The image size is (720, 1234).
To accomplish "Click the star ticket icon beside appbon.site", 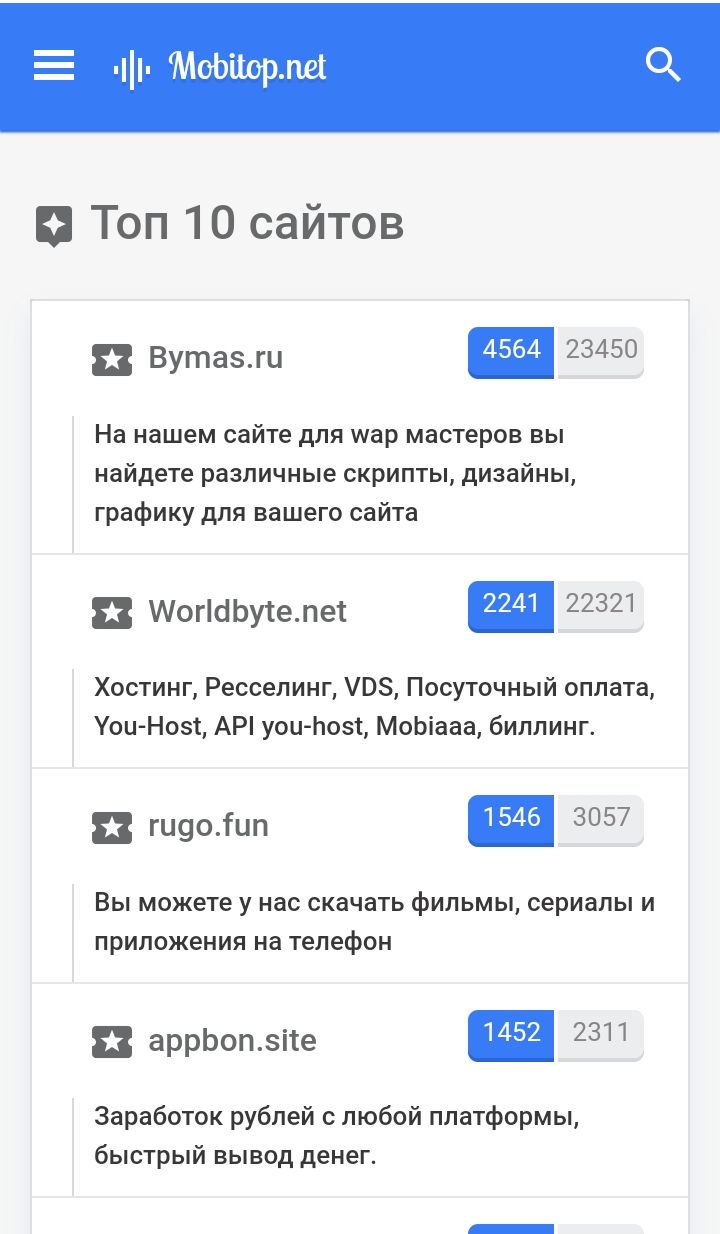I will pos(112,1042).
